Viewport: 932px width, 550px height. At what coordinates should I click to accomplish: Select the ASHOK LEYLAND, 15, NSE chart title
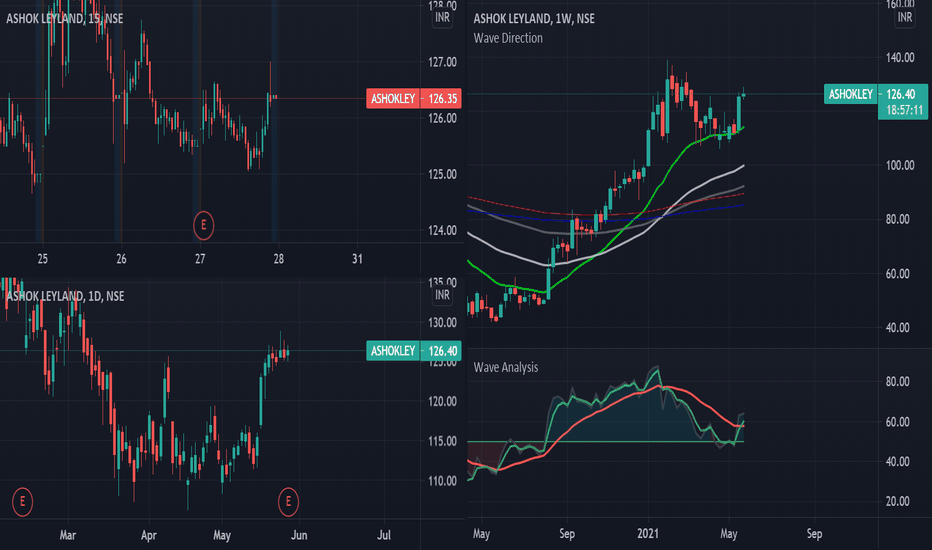[65, 18]
